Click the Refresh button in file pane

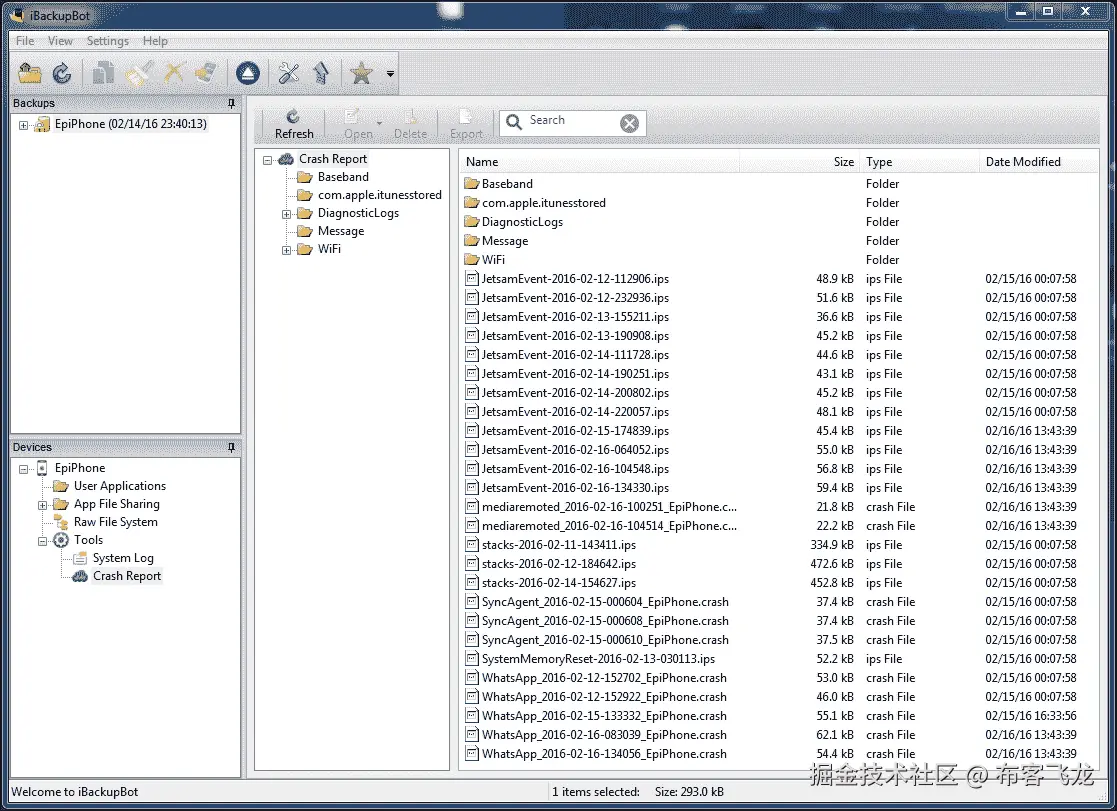pyautogui.click(x=294, y=124)
